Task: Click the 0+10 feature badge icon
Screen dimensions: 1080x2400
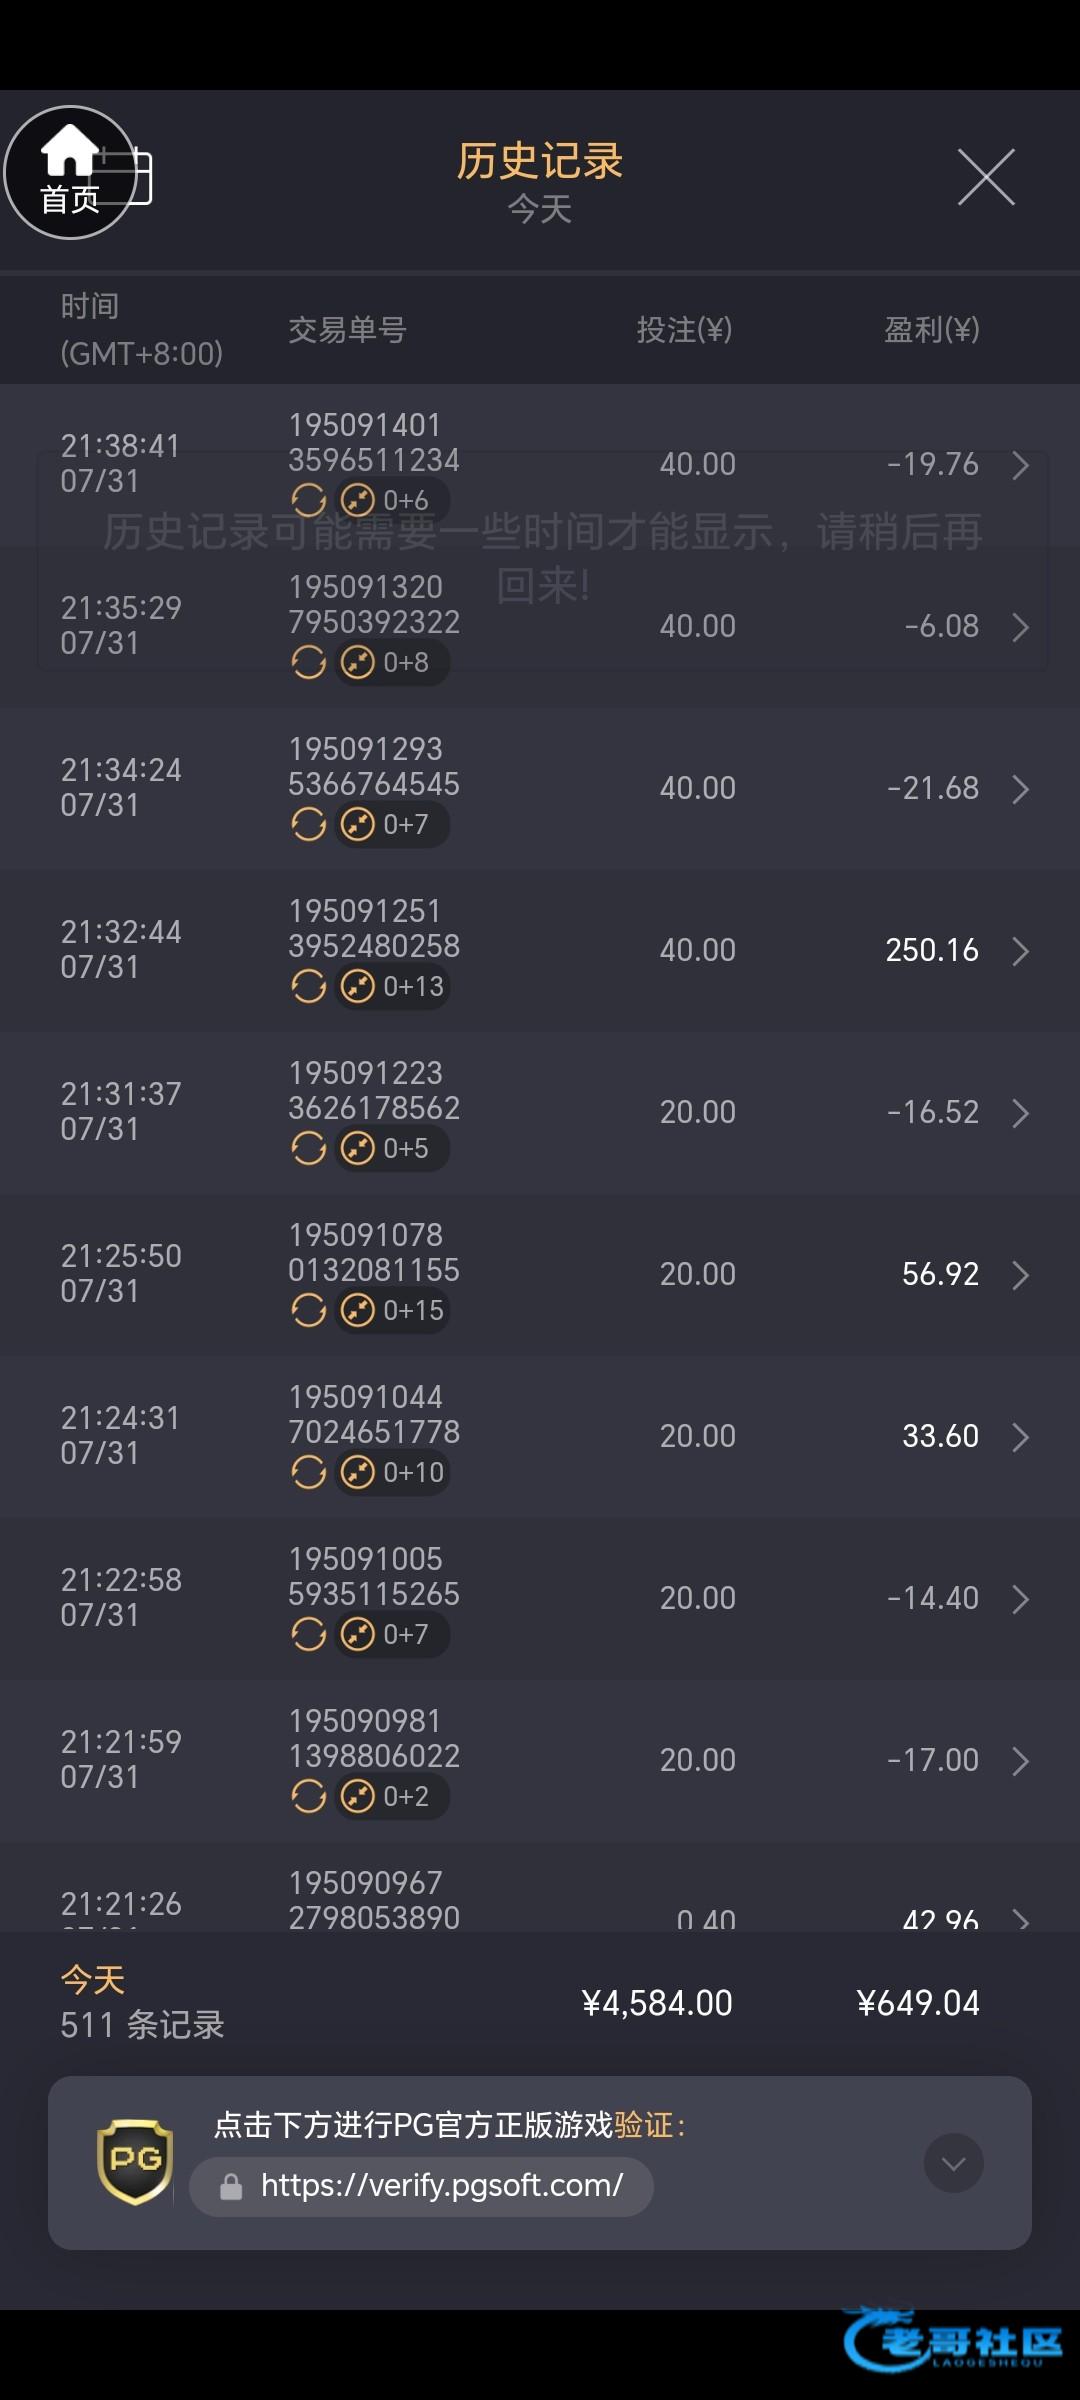Action: point(358,1472)
